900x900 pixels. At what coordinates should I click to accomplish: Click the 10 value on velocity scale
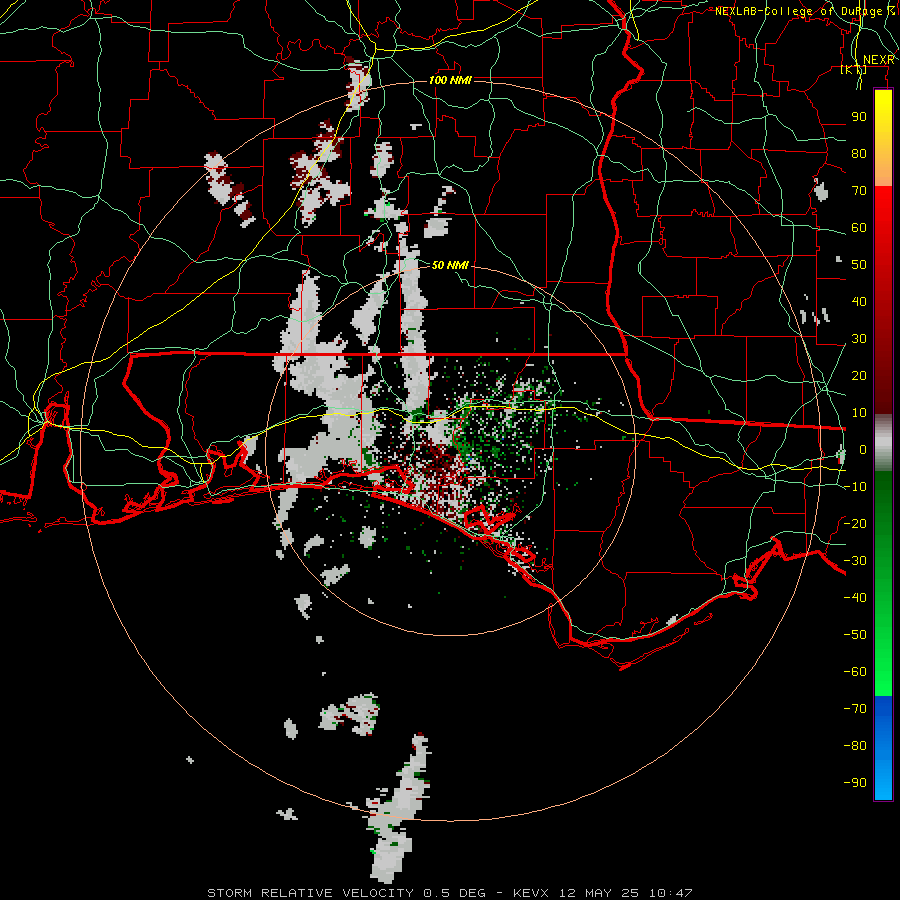point(859,413)
